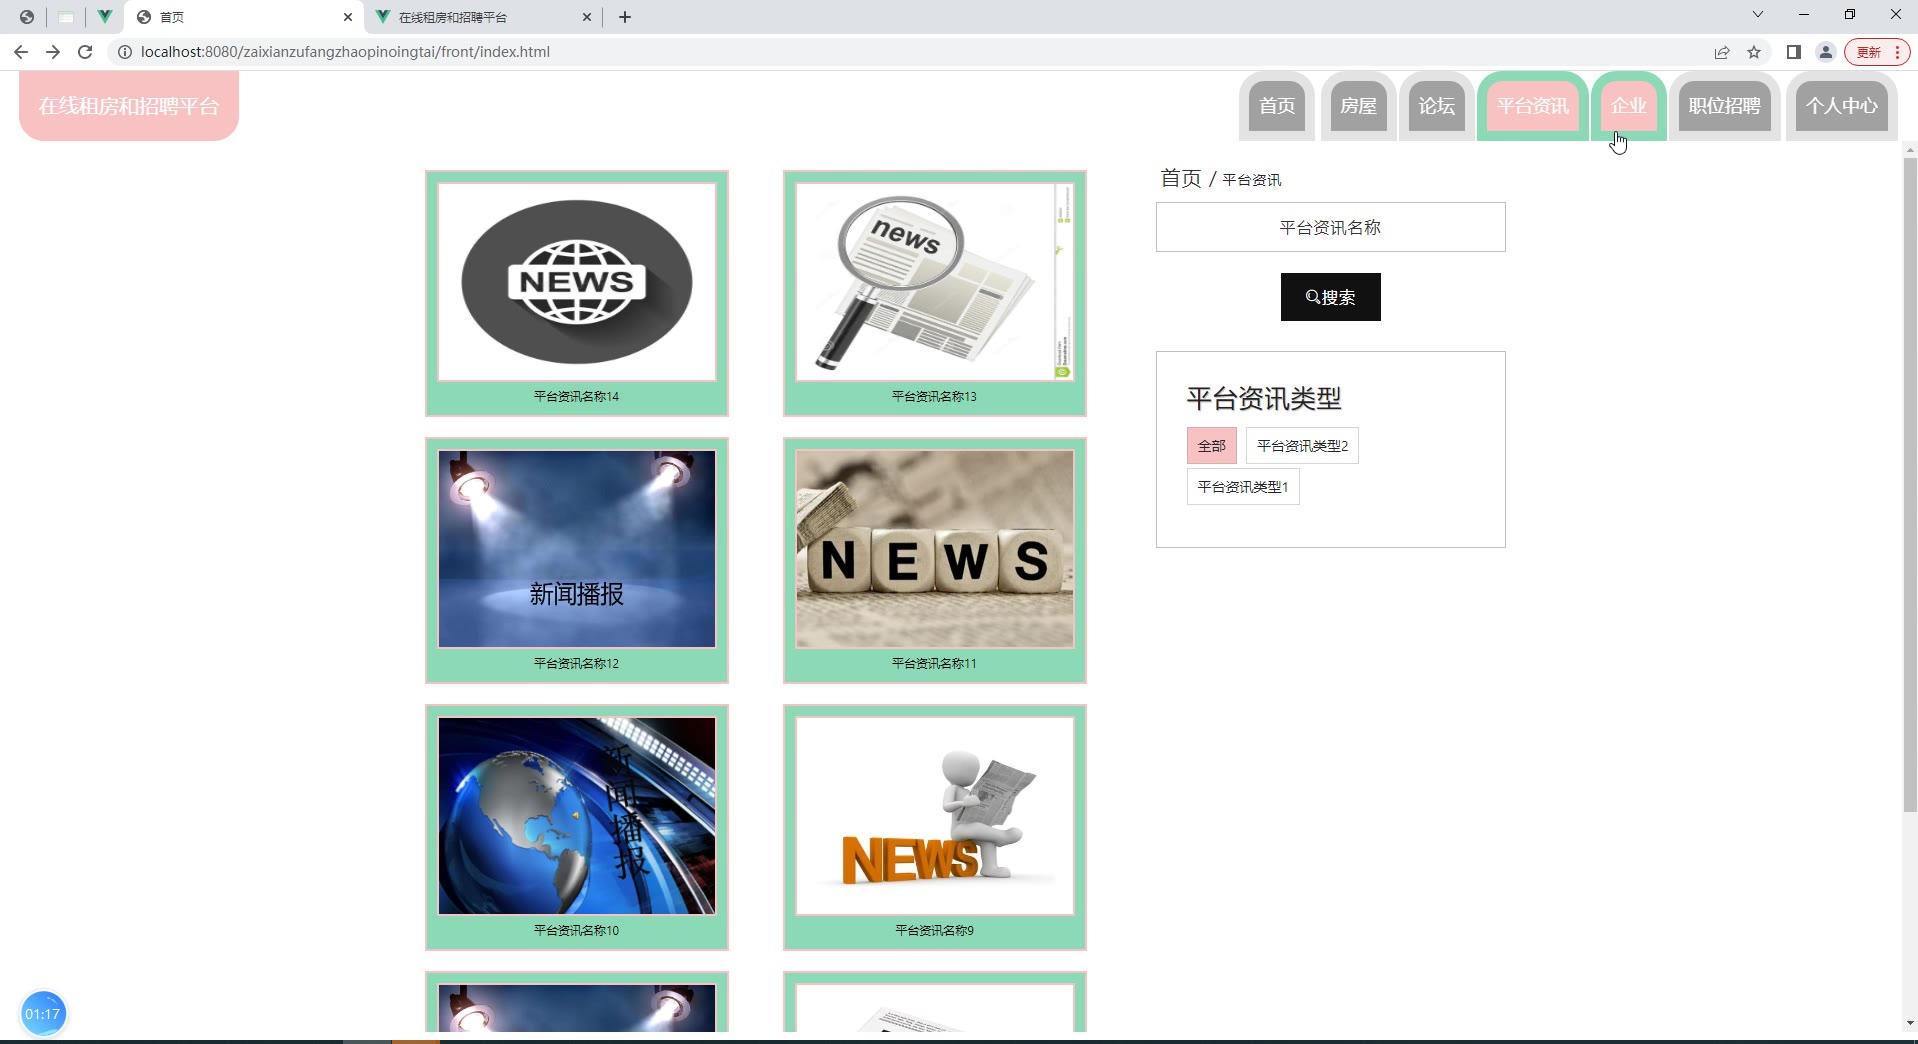Close the 在线租房和招聘平台 browser tab
Image resolution: width=1918 pixels, height=1044 pixels.
[x=587, y=17]
